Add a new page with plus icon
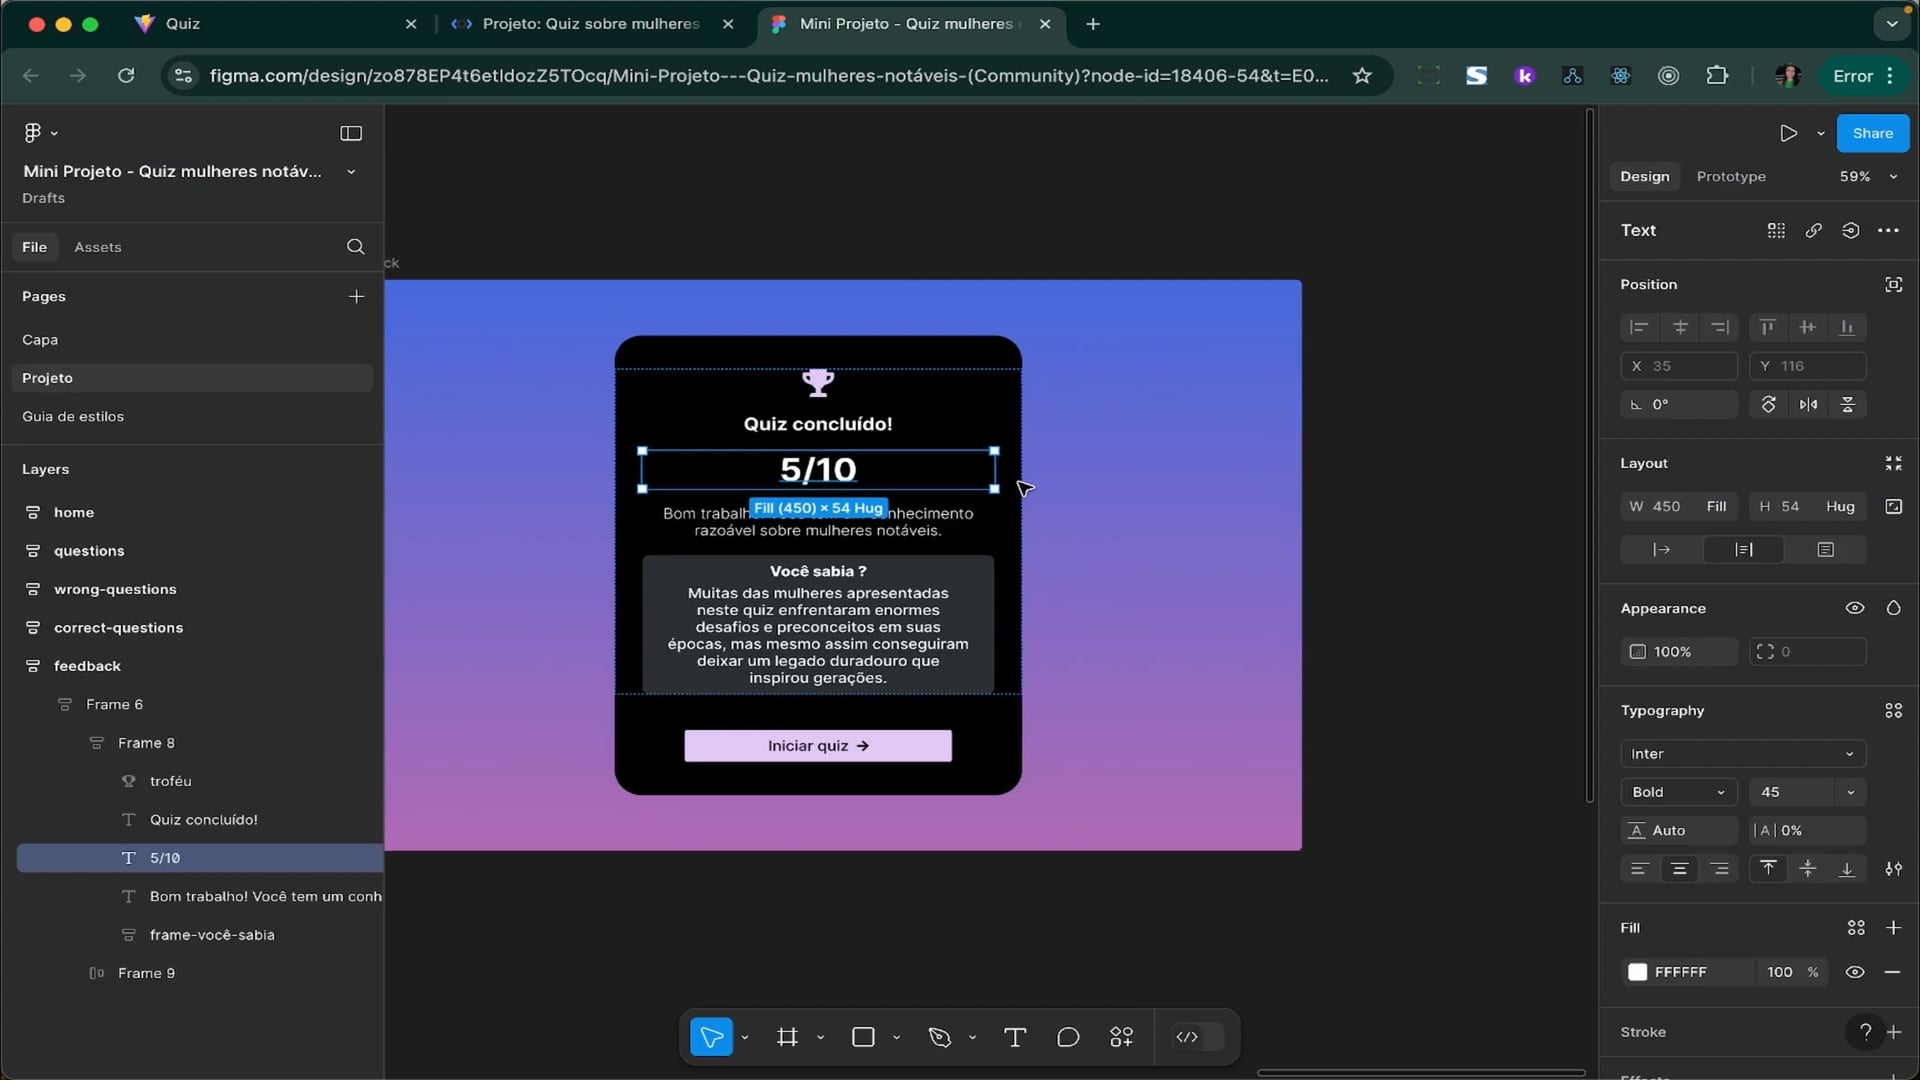1920x1080 pixels. coord(356,296)
